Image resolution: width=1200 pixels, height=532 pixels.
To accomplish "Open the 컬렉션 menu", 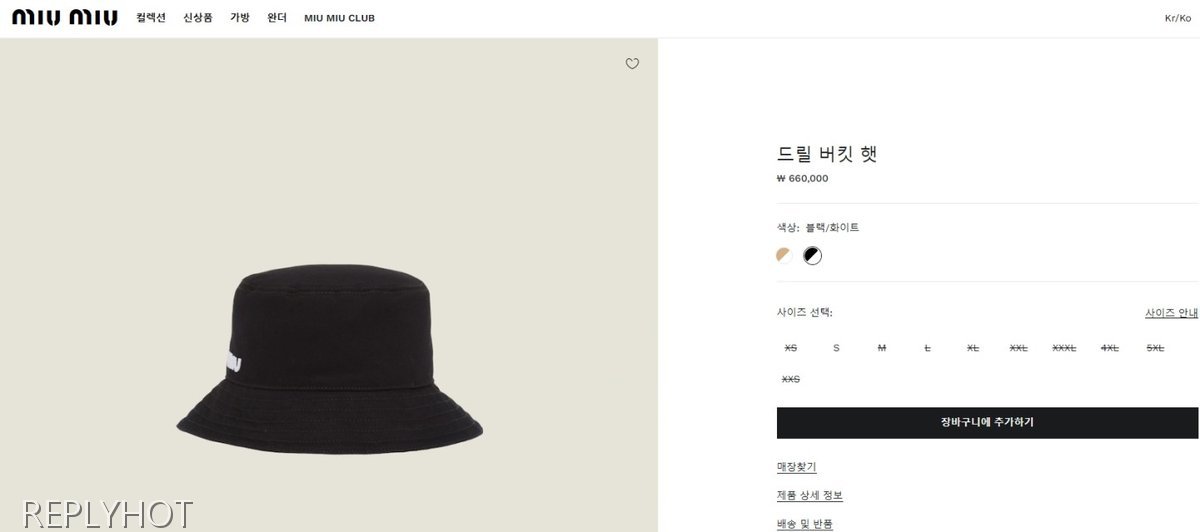I will 151,18.
